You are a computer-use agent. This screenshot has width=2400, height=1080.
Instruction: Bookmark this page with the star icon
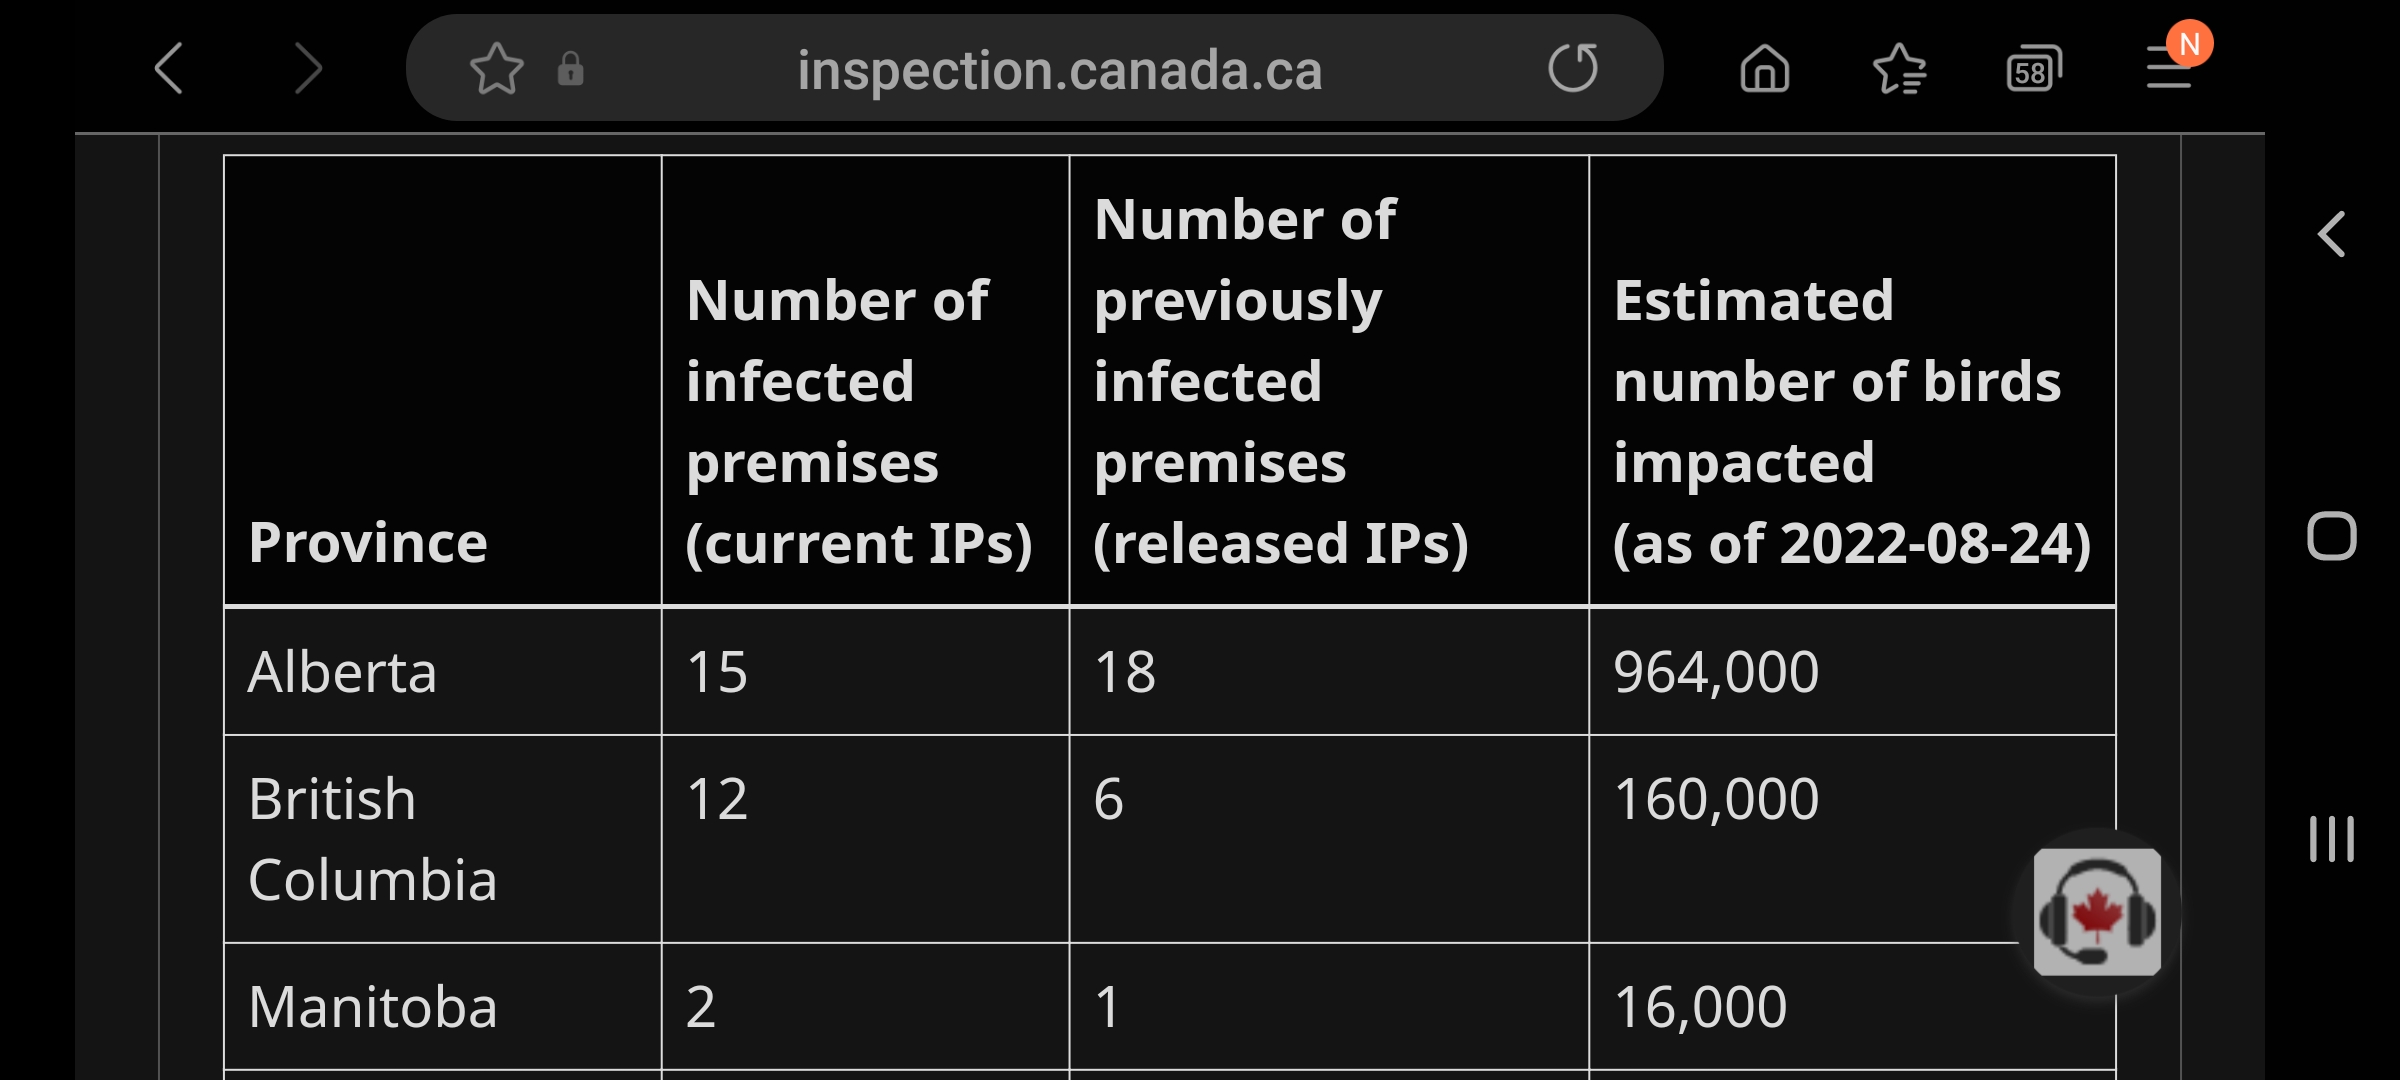point(496,69)
